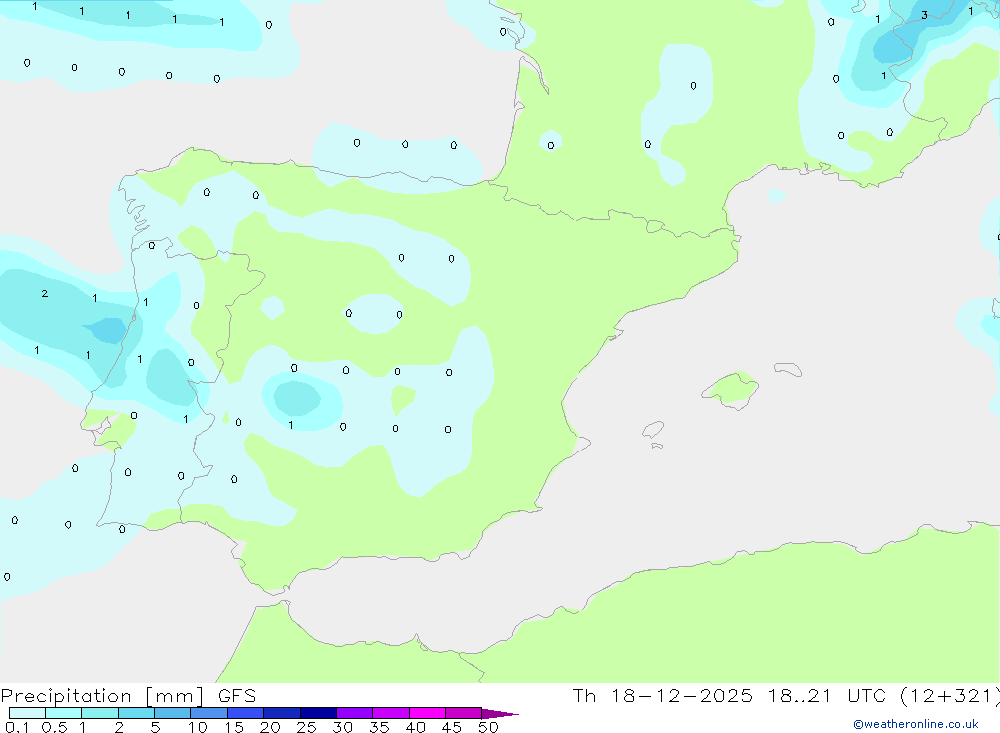
Task: Click the Mallorca island on the map
Action: 730,389
